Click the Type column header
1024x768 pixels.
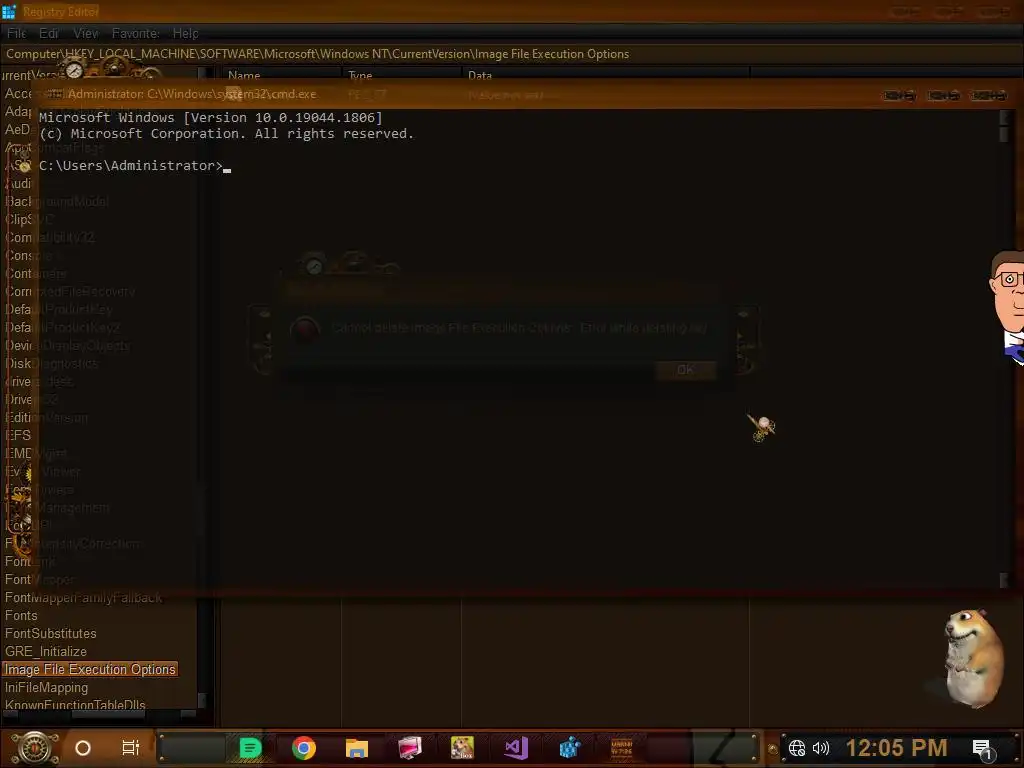pyautogui.click(x=402, y=75)
